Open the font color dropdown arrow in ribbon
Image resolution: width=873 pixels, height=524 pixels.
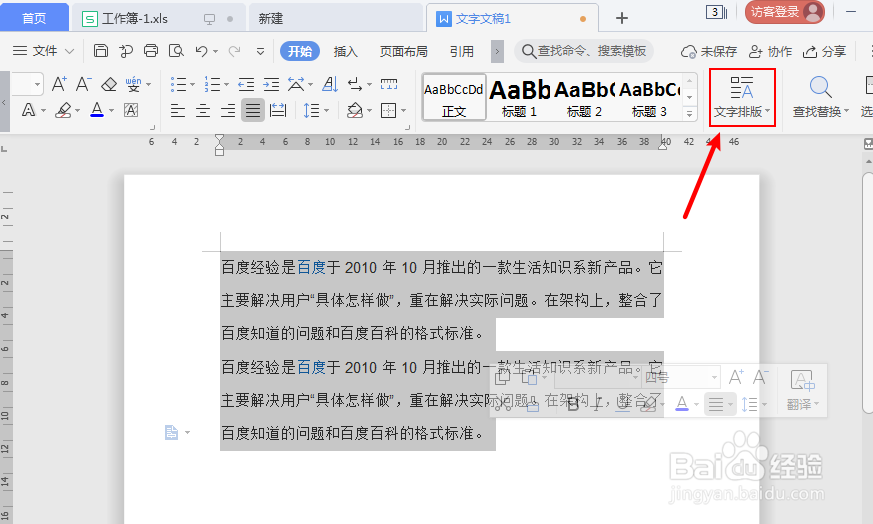coord(111,110)
